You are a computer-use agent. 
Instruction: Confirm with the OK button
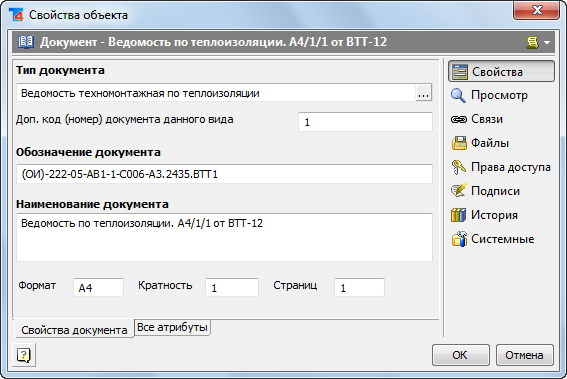tap(461, 355)
